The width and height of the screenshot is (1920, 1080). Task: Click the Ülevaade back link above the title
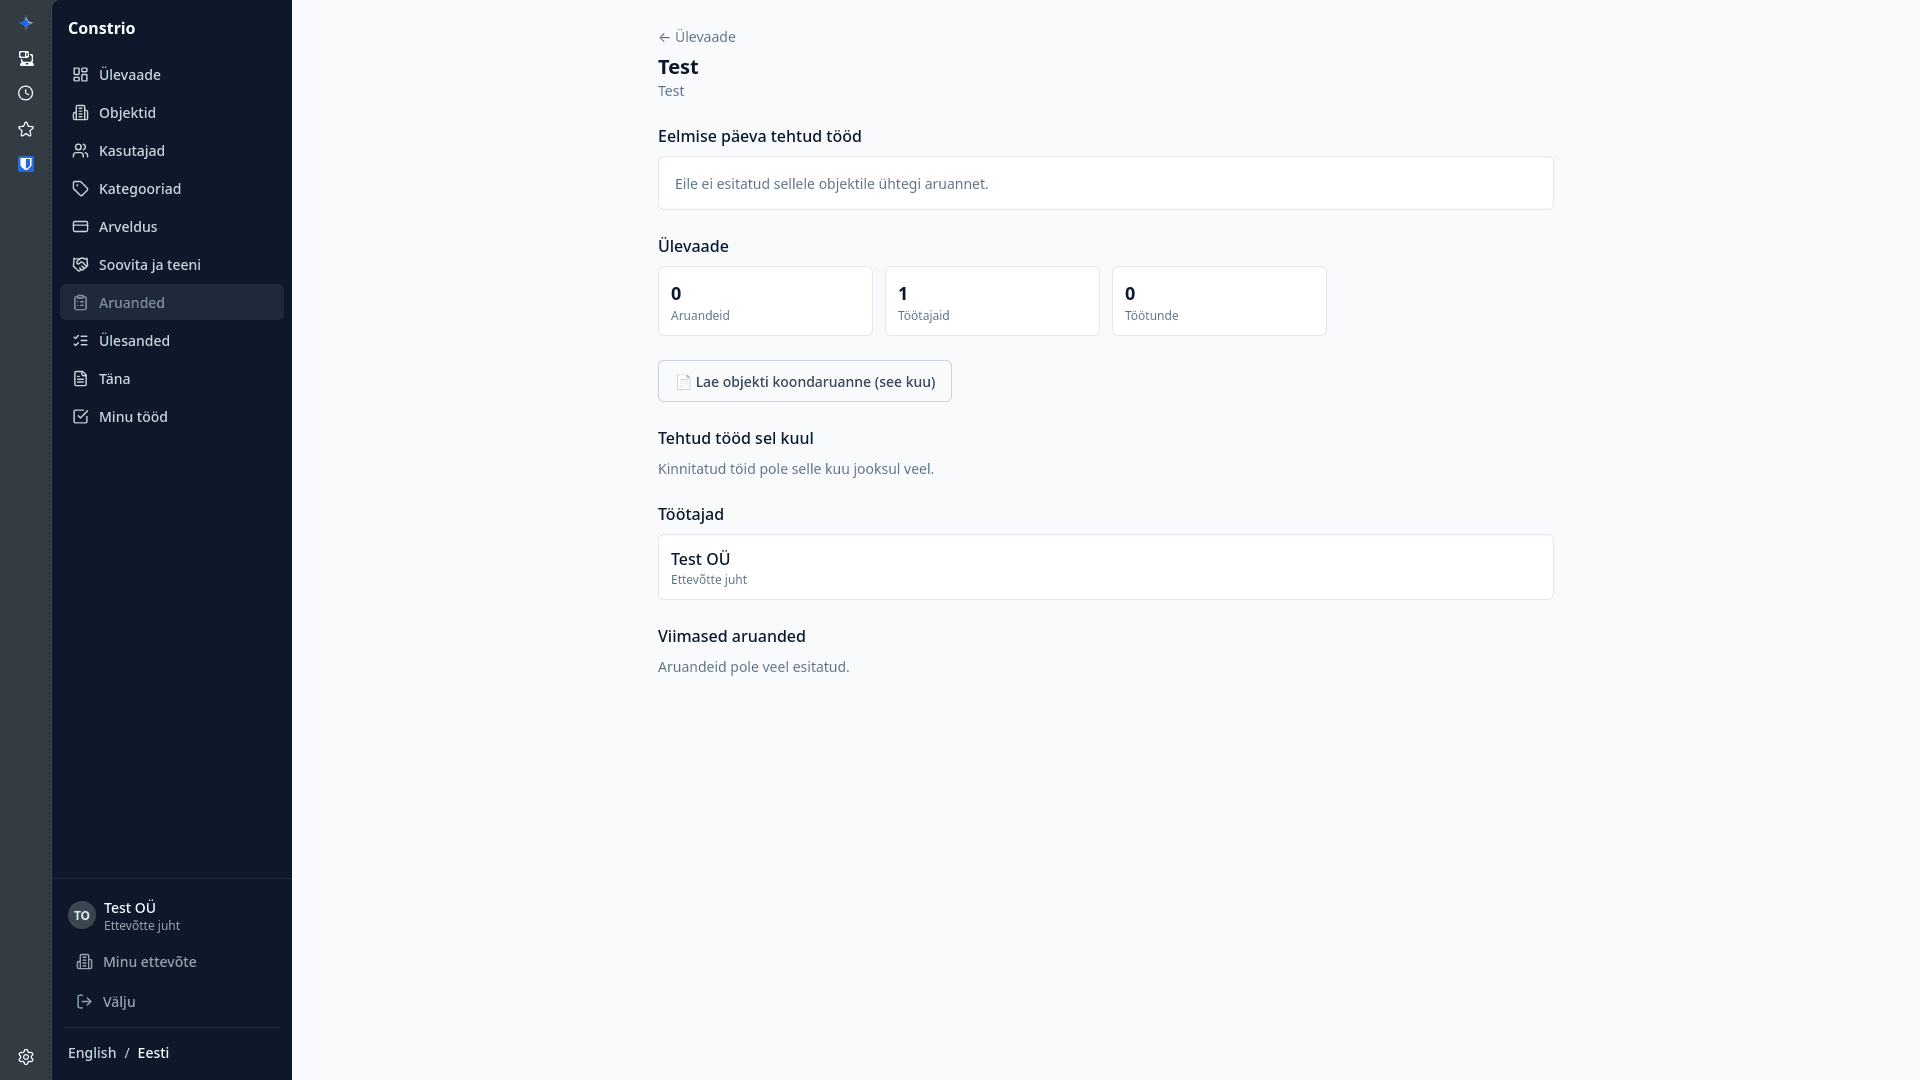tap(697, 37)
